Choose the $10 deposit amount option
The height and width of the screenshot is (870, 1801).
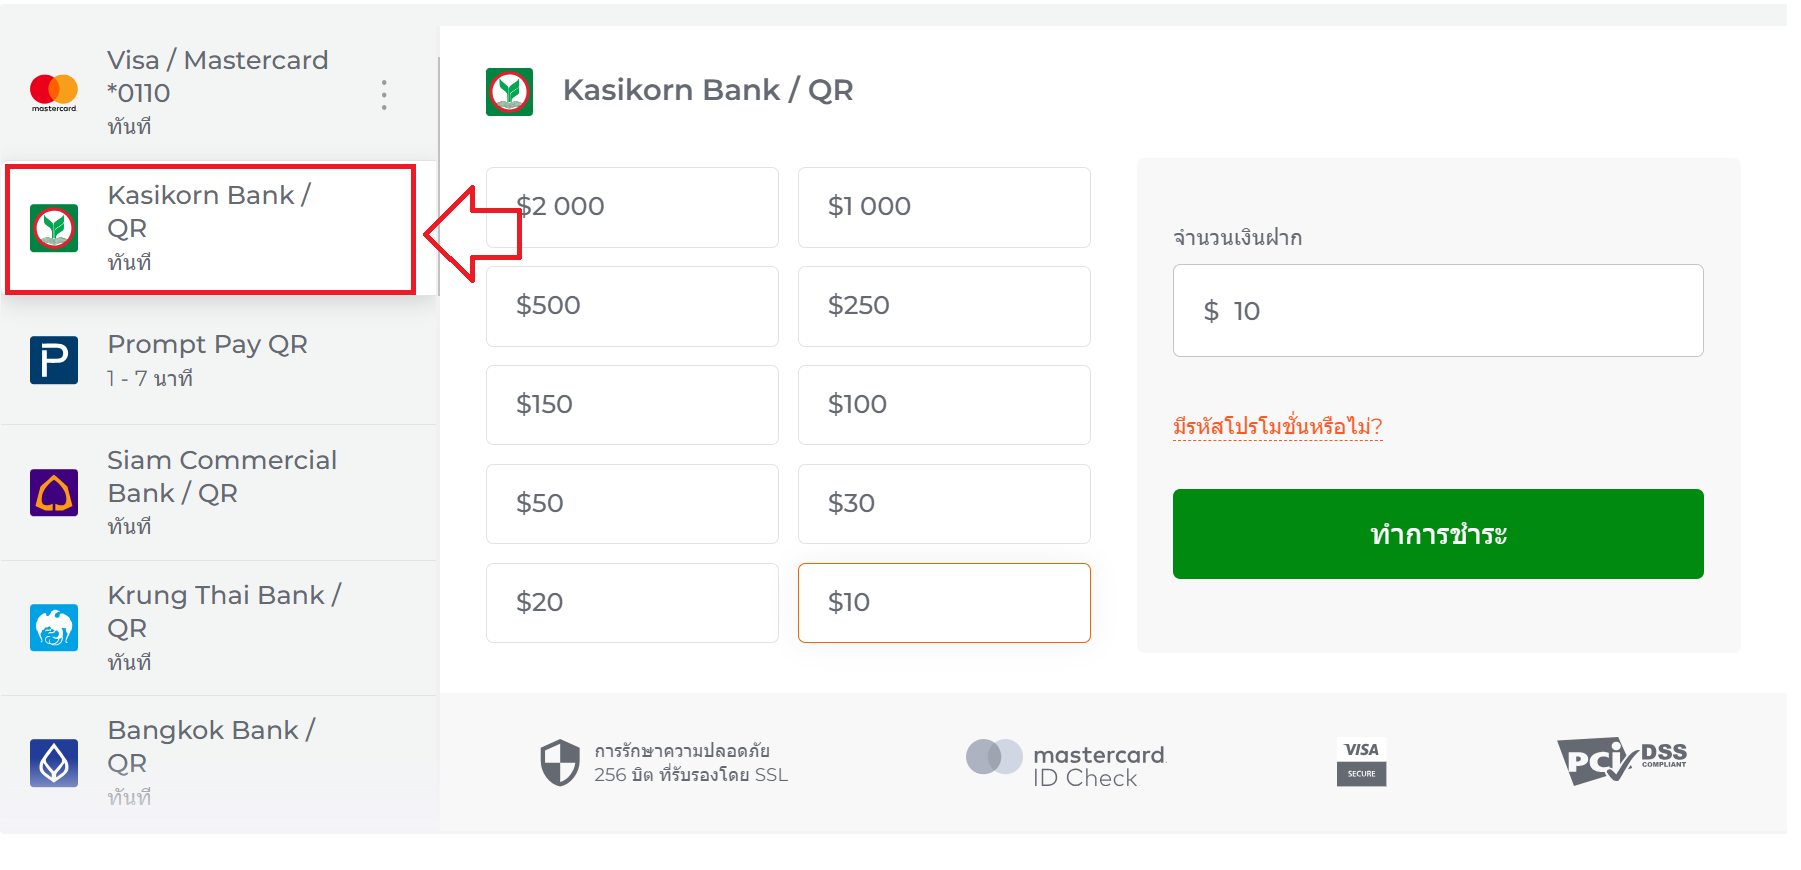point(944,603)
